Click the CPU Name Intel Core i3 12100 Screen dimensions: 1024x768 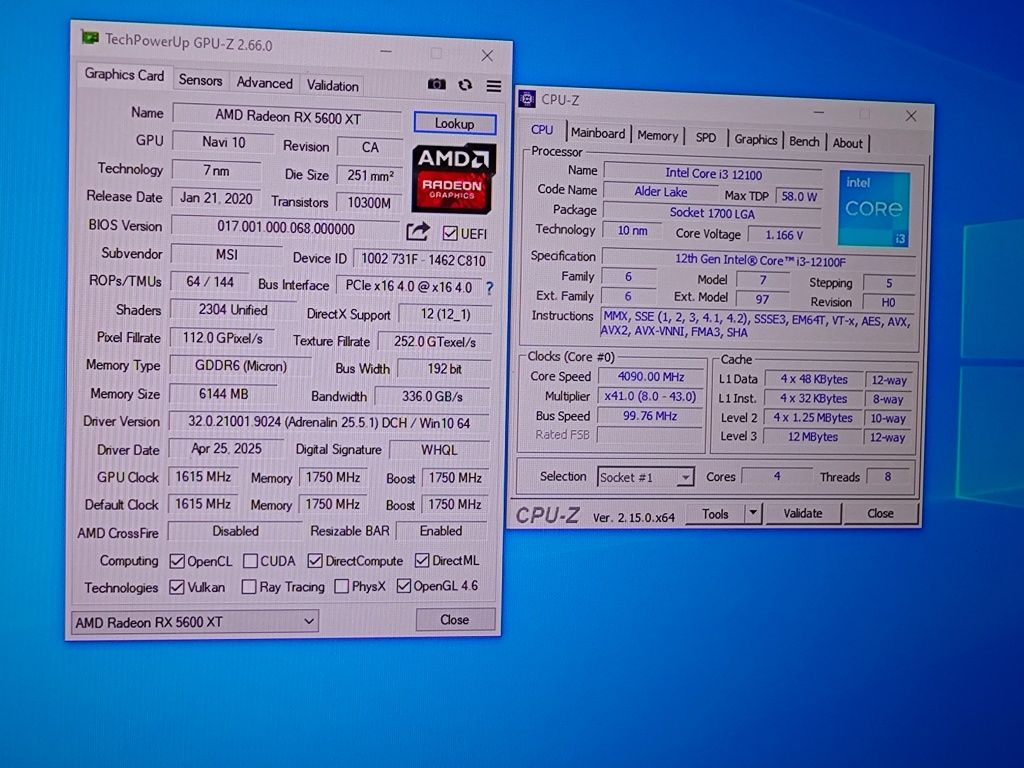713,174
